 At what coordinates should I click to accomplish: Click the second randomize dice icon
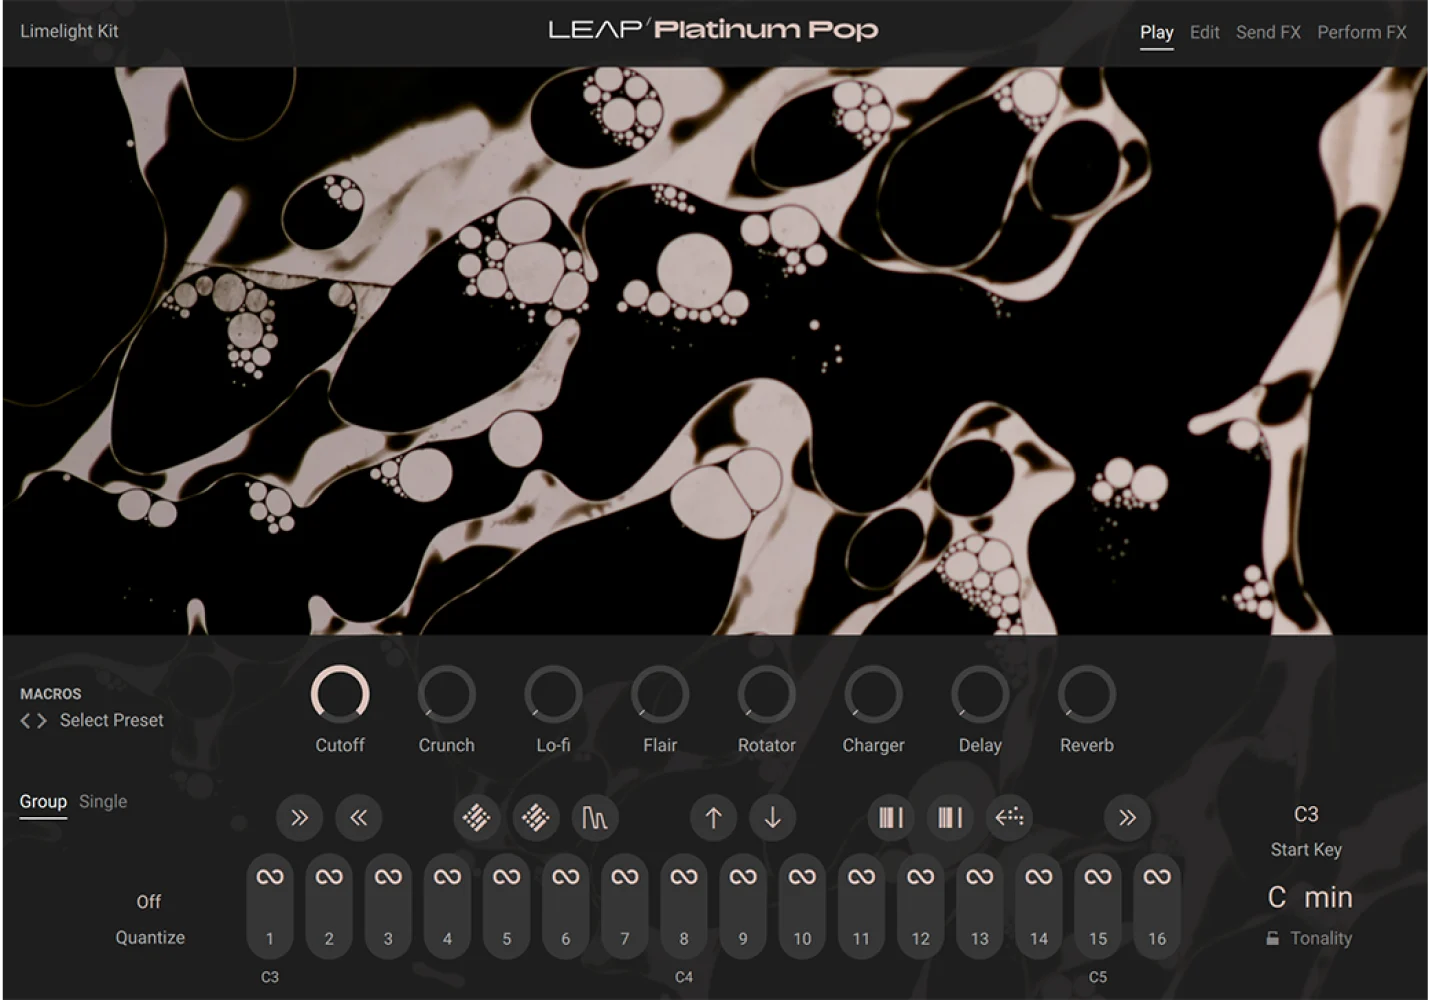(535, 817)
